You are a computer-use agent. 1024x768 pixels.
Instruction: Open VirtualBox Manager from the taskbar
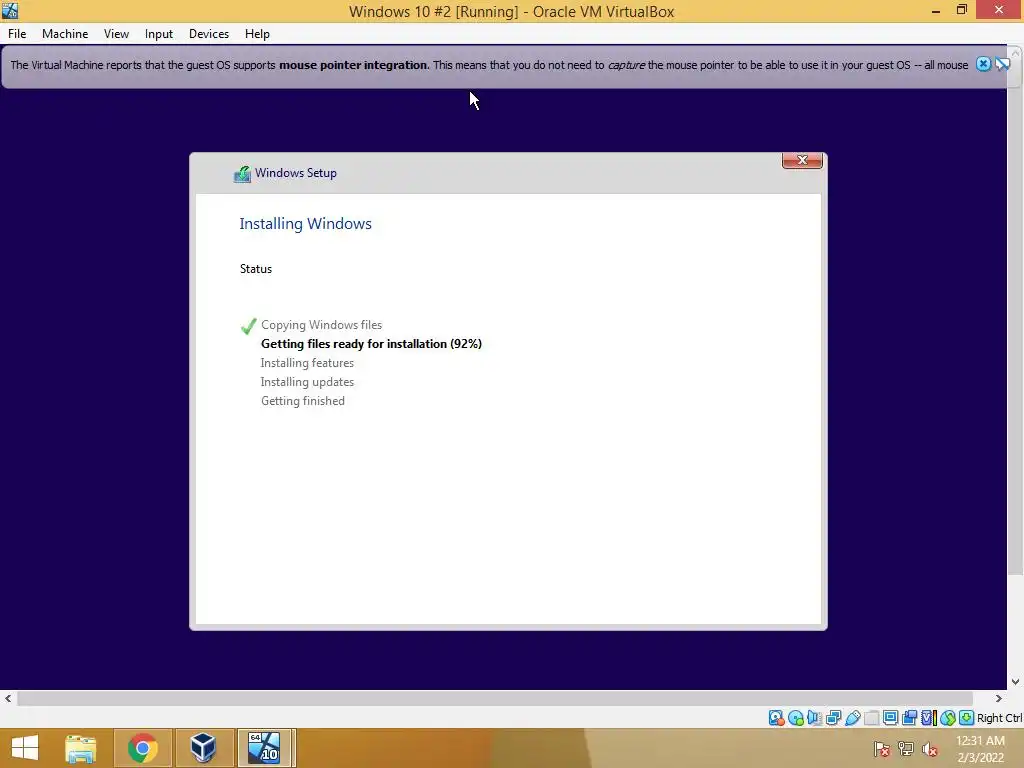tap(203, 748)
